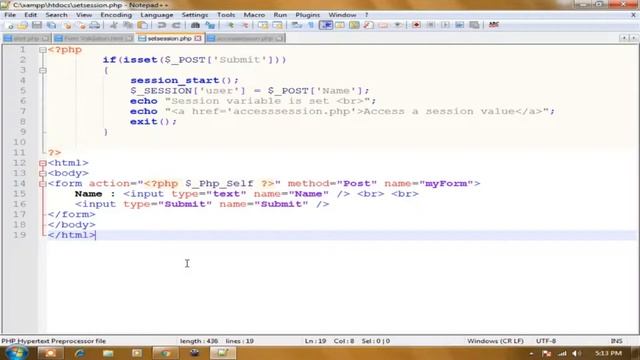This screenshot has height=360, width=640.
Task: Open the Plugins menu
Action: click(x=307, y=15)
